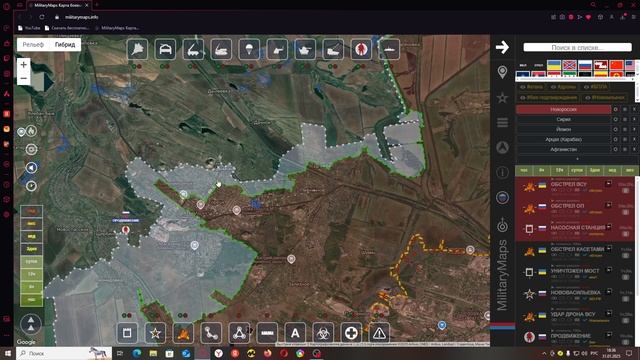The width and height of the screenshot is (640, 360).
Task: Tick the checkbox for НАСОСНАЯ СТАНЦИЯ event
Action: pyautogui.click(x=625, y=234)
